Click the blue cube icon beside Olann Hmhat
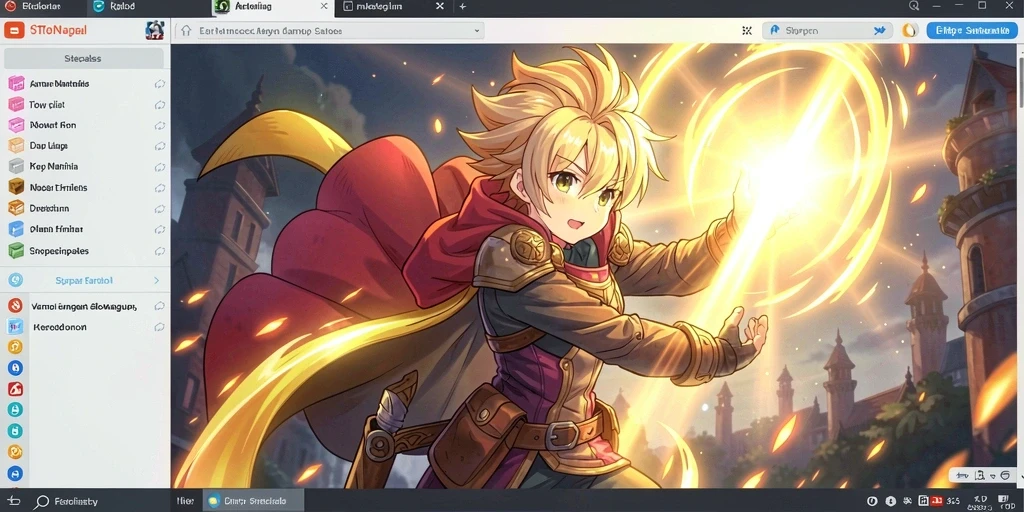 coord(16,229)
